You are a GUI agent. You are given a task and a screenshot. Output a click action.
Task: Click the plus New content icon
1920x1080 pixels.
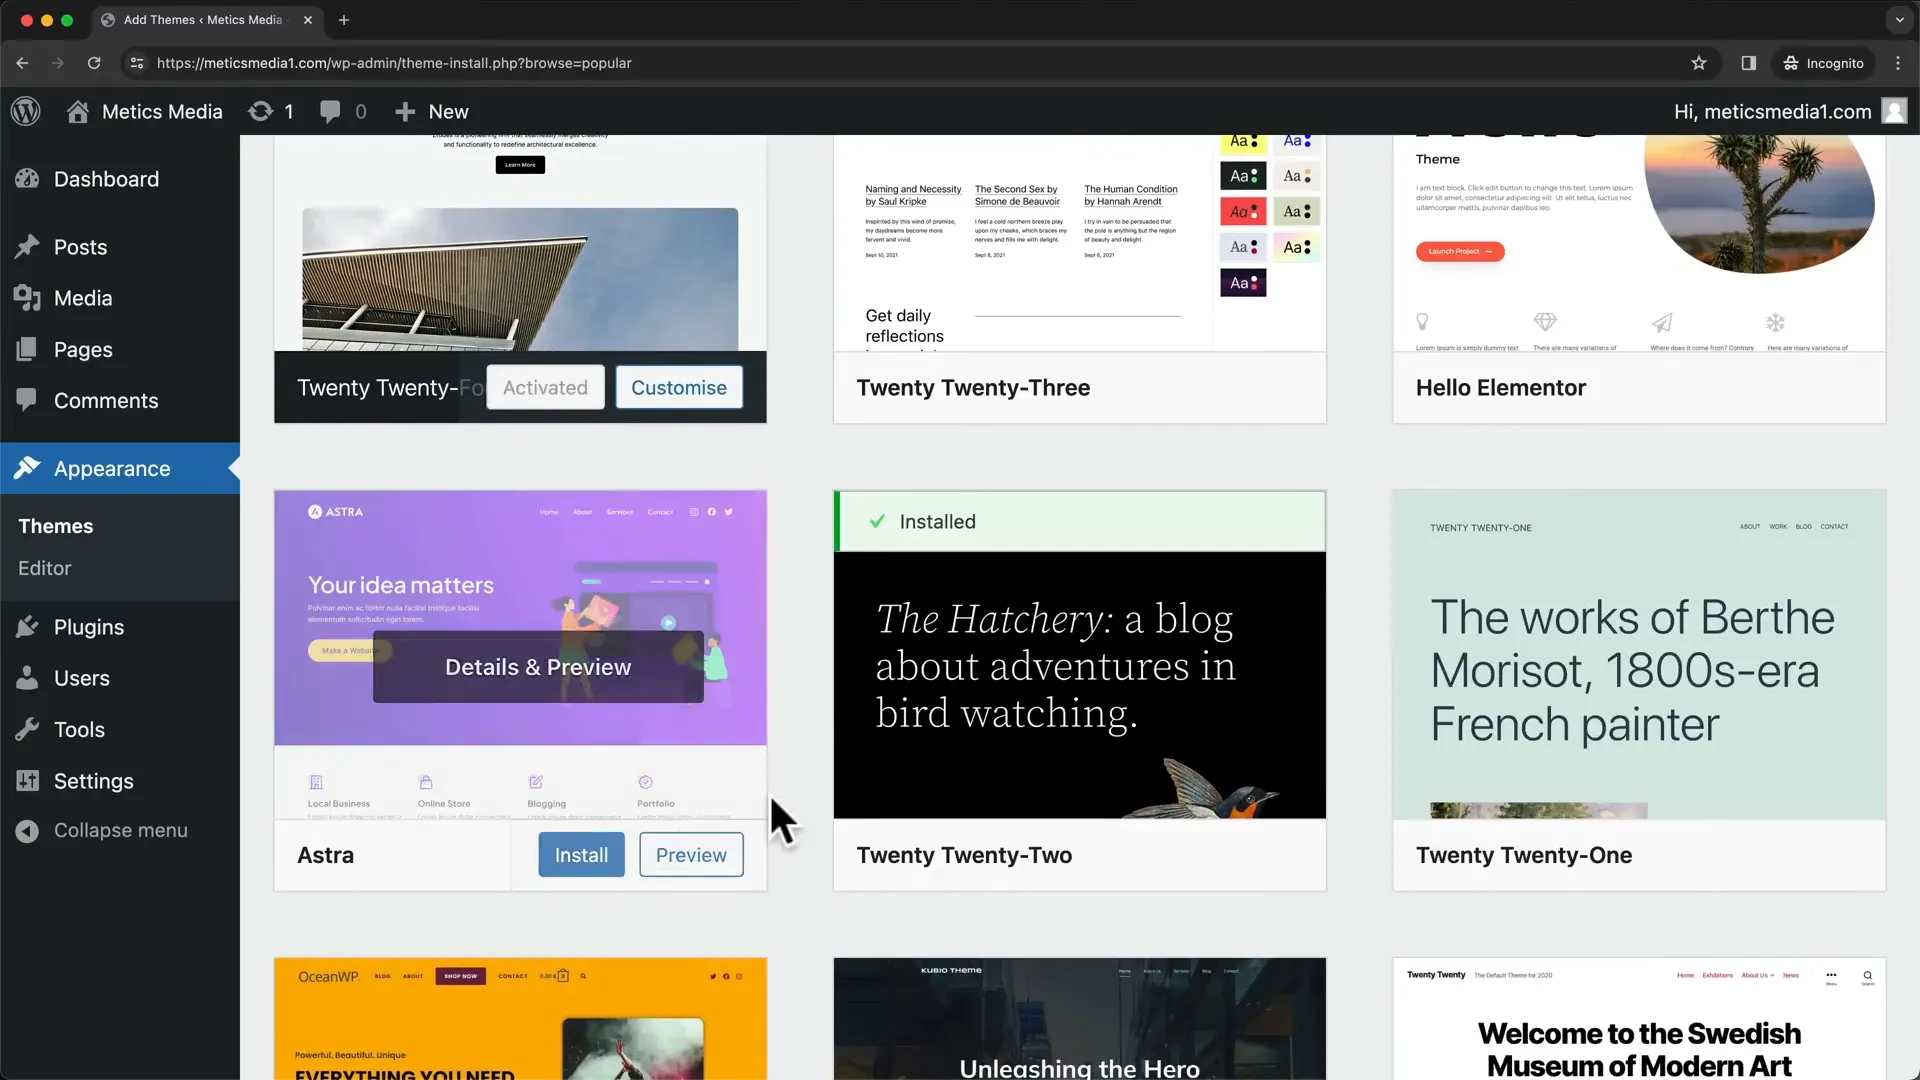click(405, 112)
